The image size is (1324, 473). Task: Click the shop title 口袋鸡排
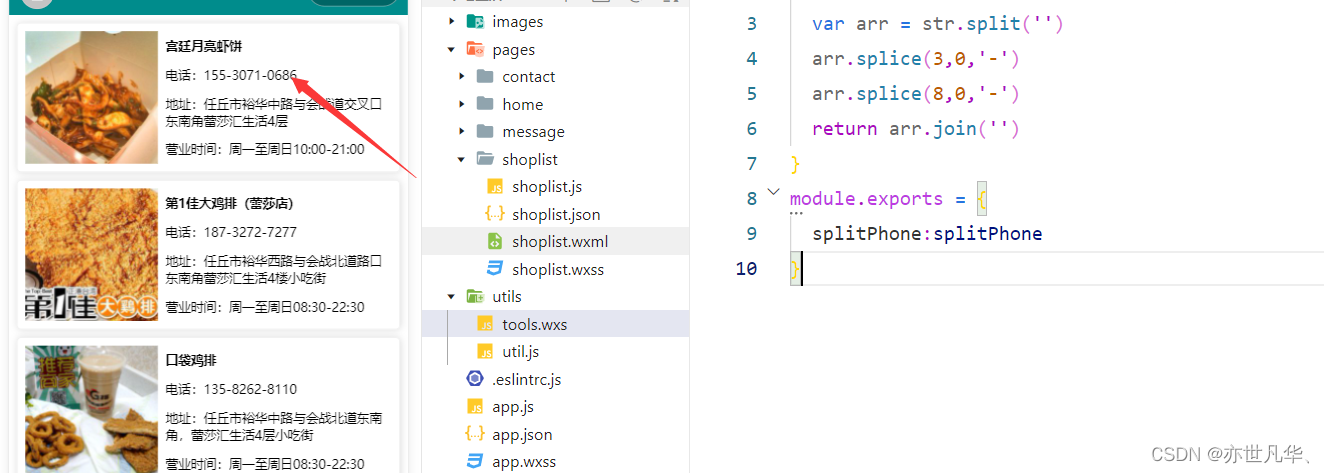click(191, 360)
